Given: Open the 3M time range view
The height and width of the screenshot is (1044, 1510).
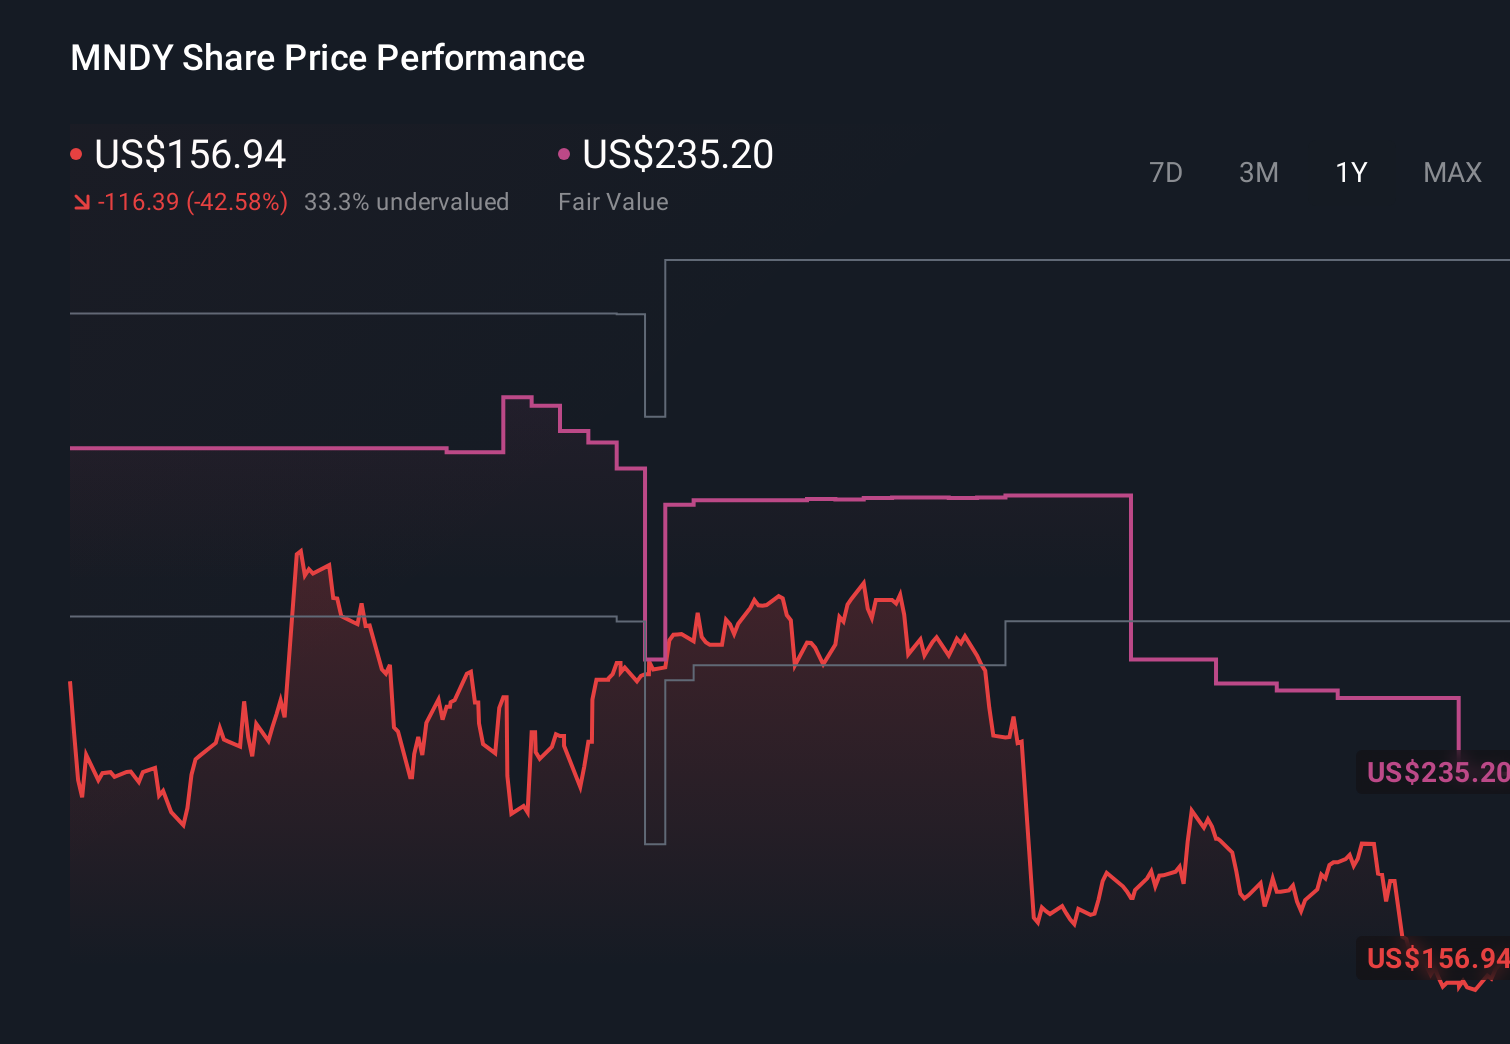Looking at the screenshot, I should (1259, 172).
